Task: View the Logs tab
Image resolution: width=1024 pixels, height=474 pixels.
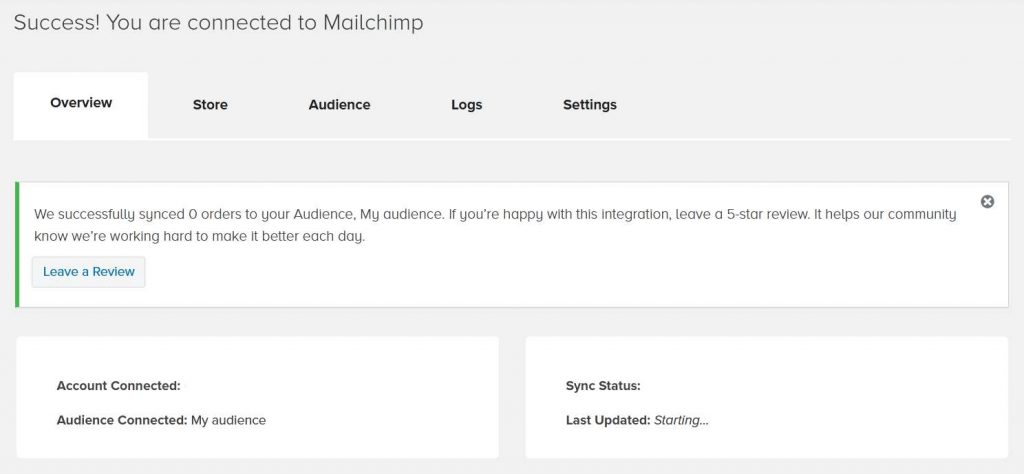Action: pos(467,104)
